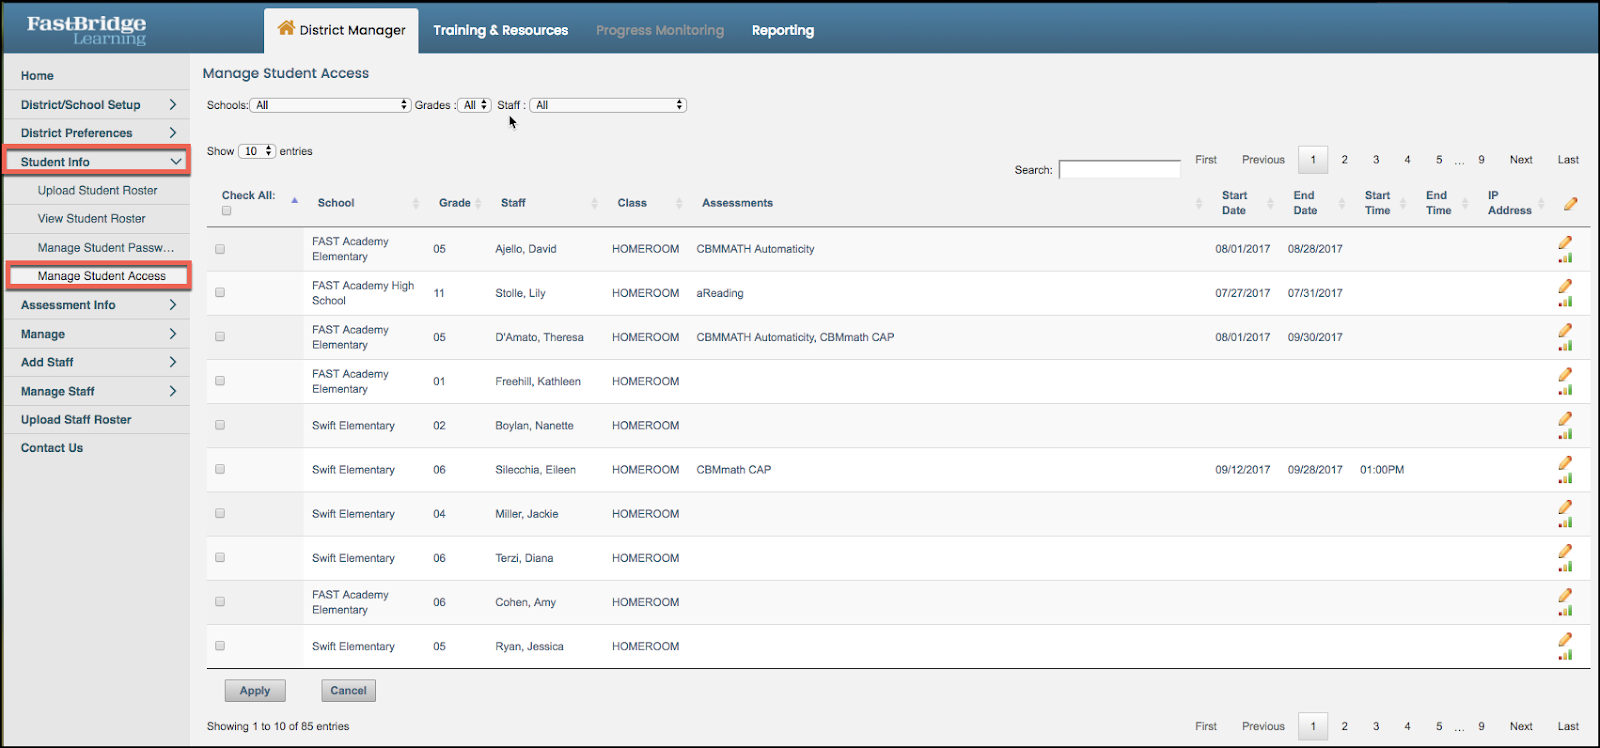Edit access for Stolle, Lily row
This screenshot has width=1600, height=748.
[1565, 286]
